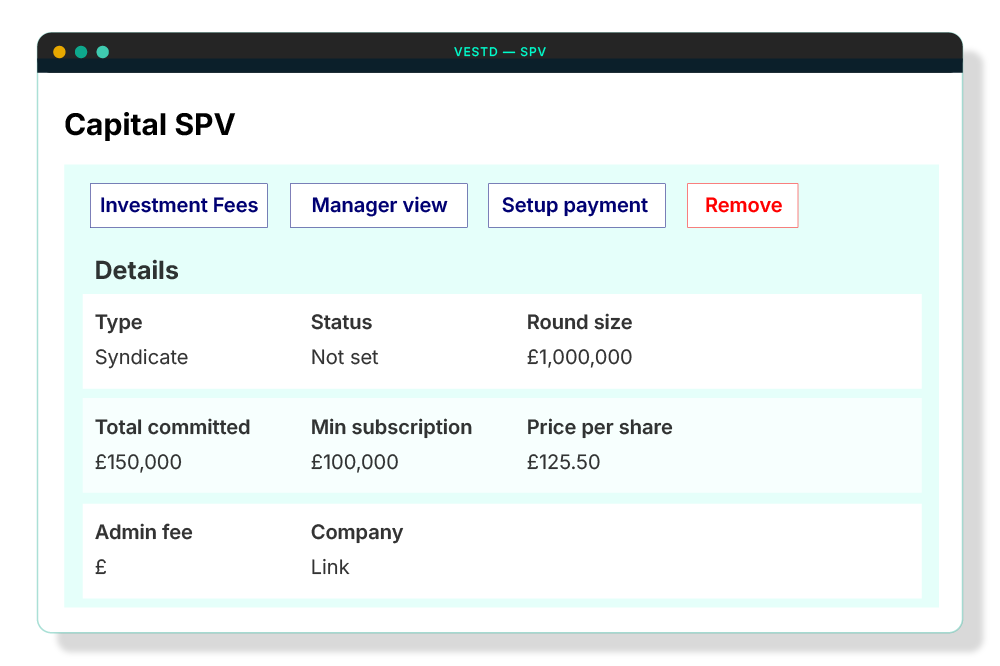Image resolution: width=1000 pixels, height=666 pixels.
Task: Switch to Manager view
Action: pyautogui.click(x=379, y=205)
